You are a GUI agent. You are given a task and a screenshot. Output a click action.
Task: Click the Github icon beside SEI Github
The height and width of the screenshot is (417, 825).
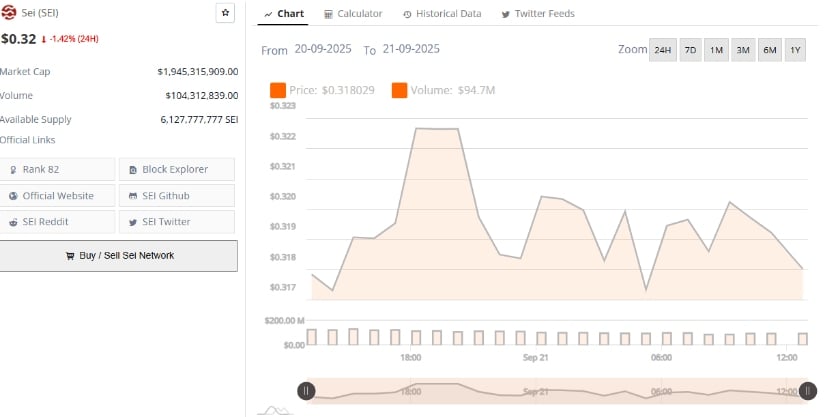click(x=133, y=196)
